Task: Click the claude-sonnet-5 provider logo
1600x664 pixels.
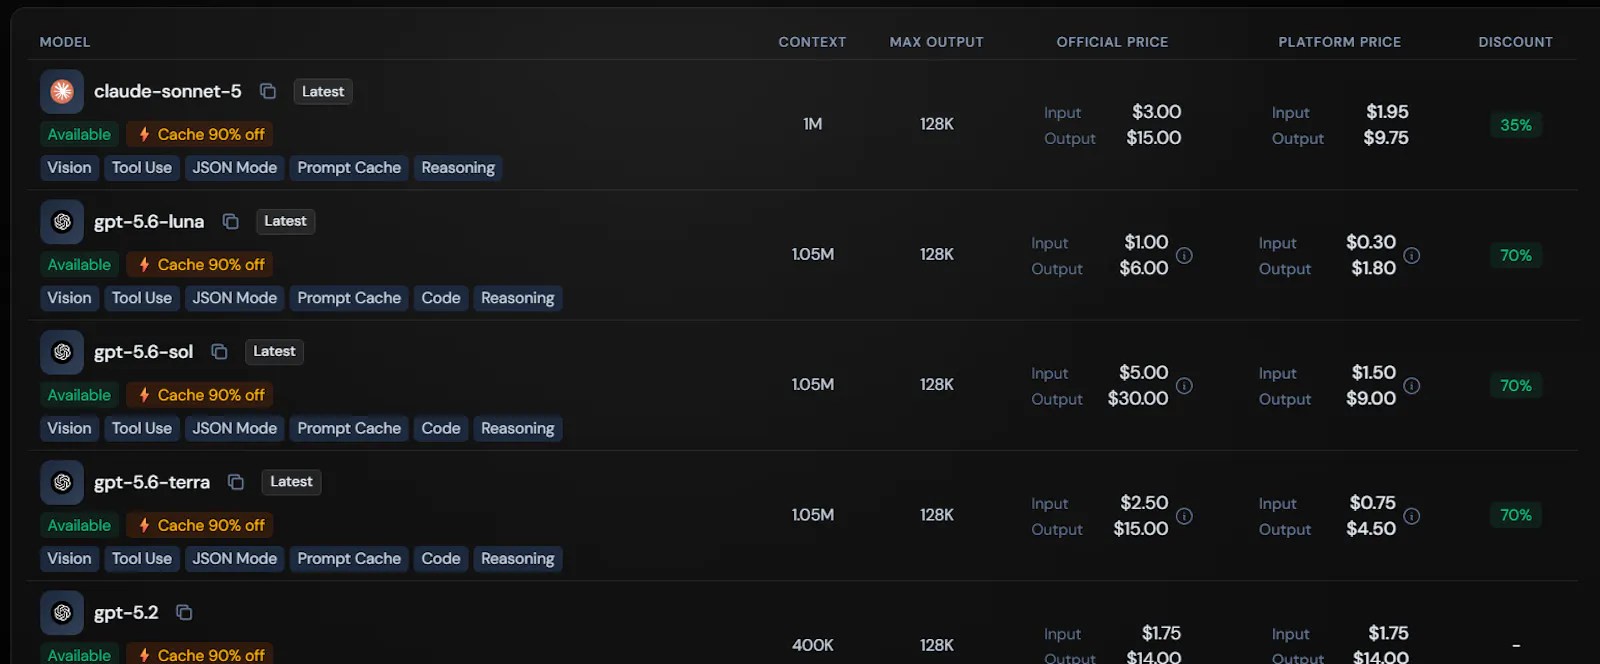Action: click(62, 91)
